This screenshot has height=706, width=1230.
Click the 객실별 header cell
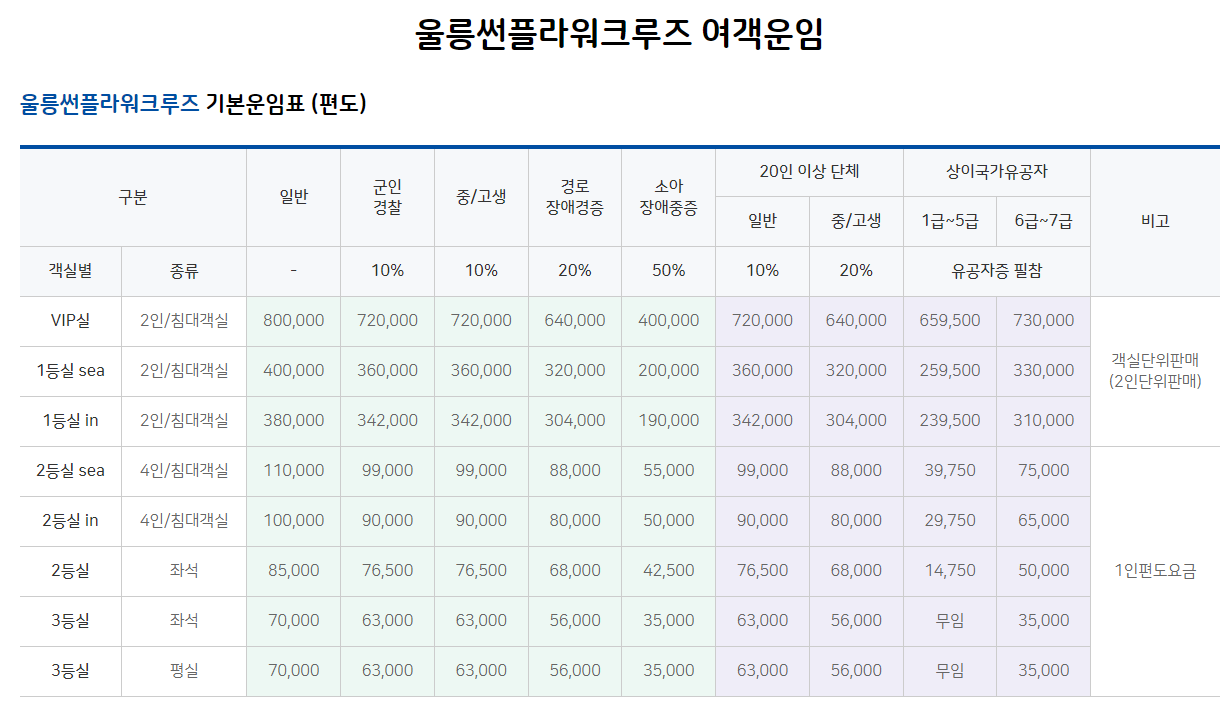70,271
